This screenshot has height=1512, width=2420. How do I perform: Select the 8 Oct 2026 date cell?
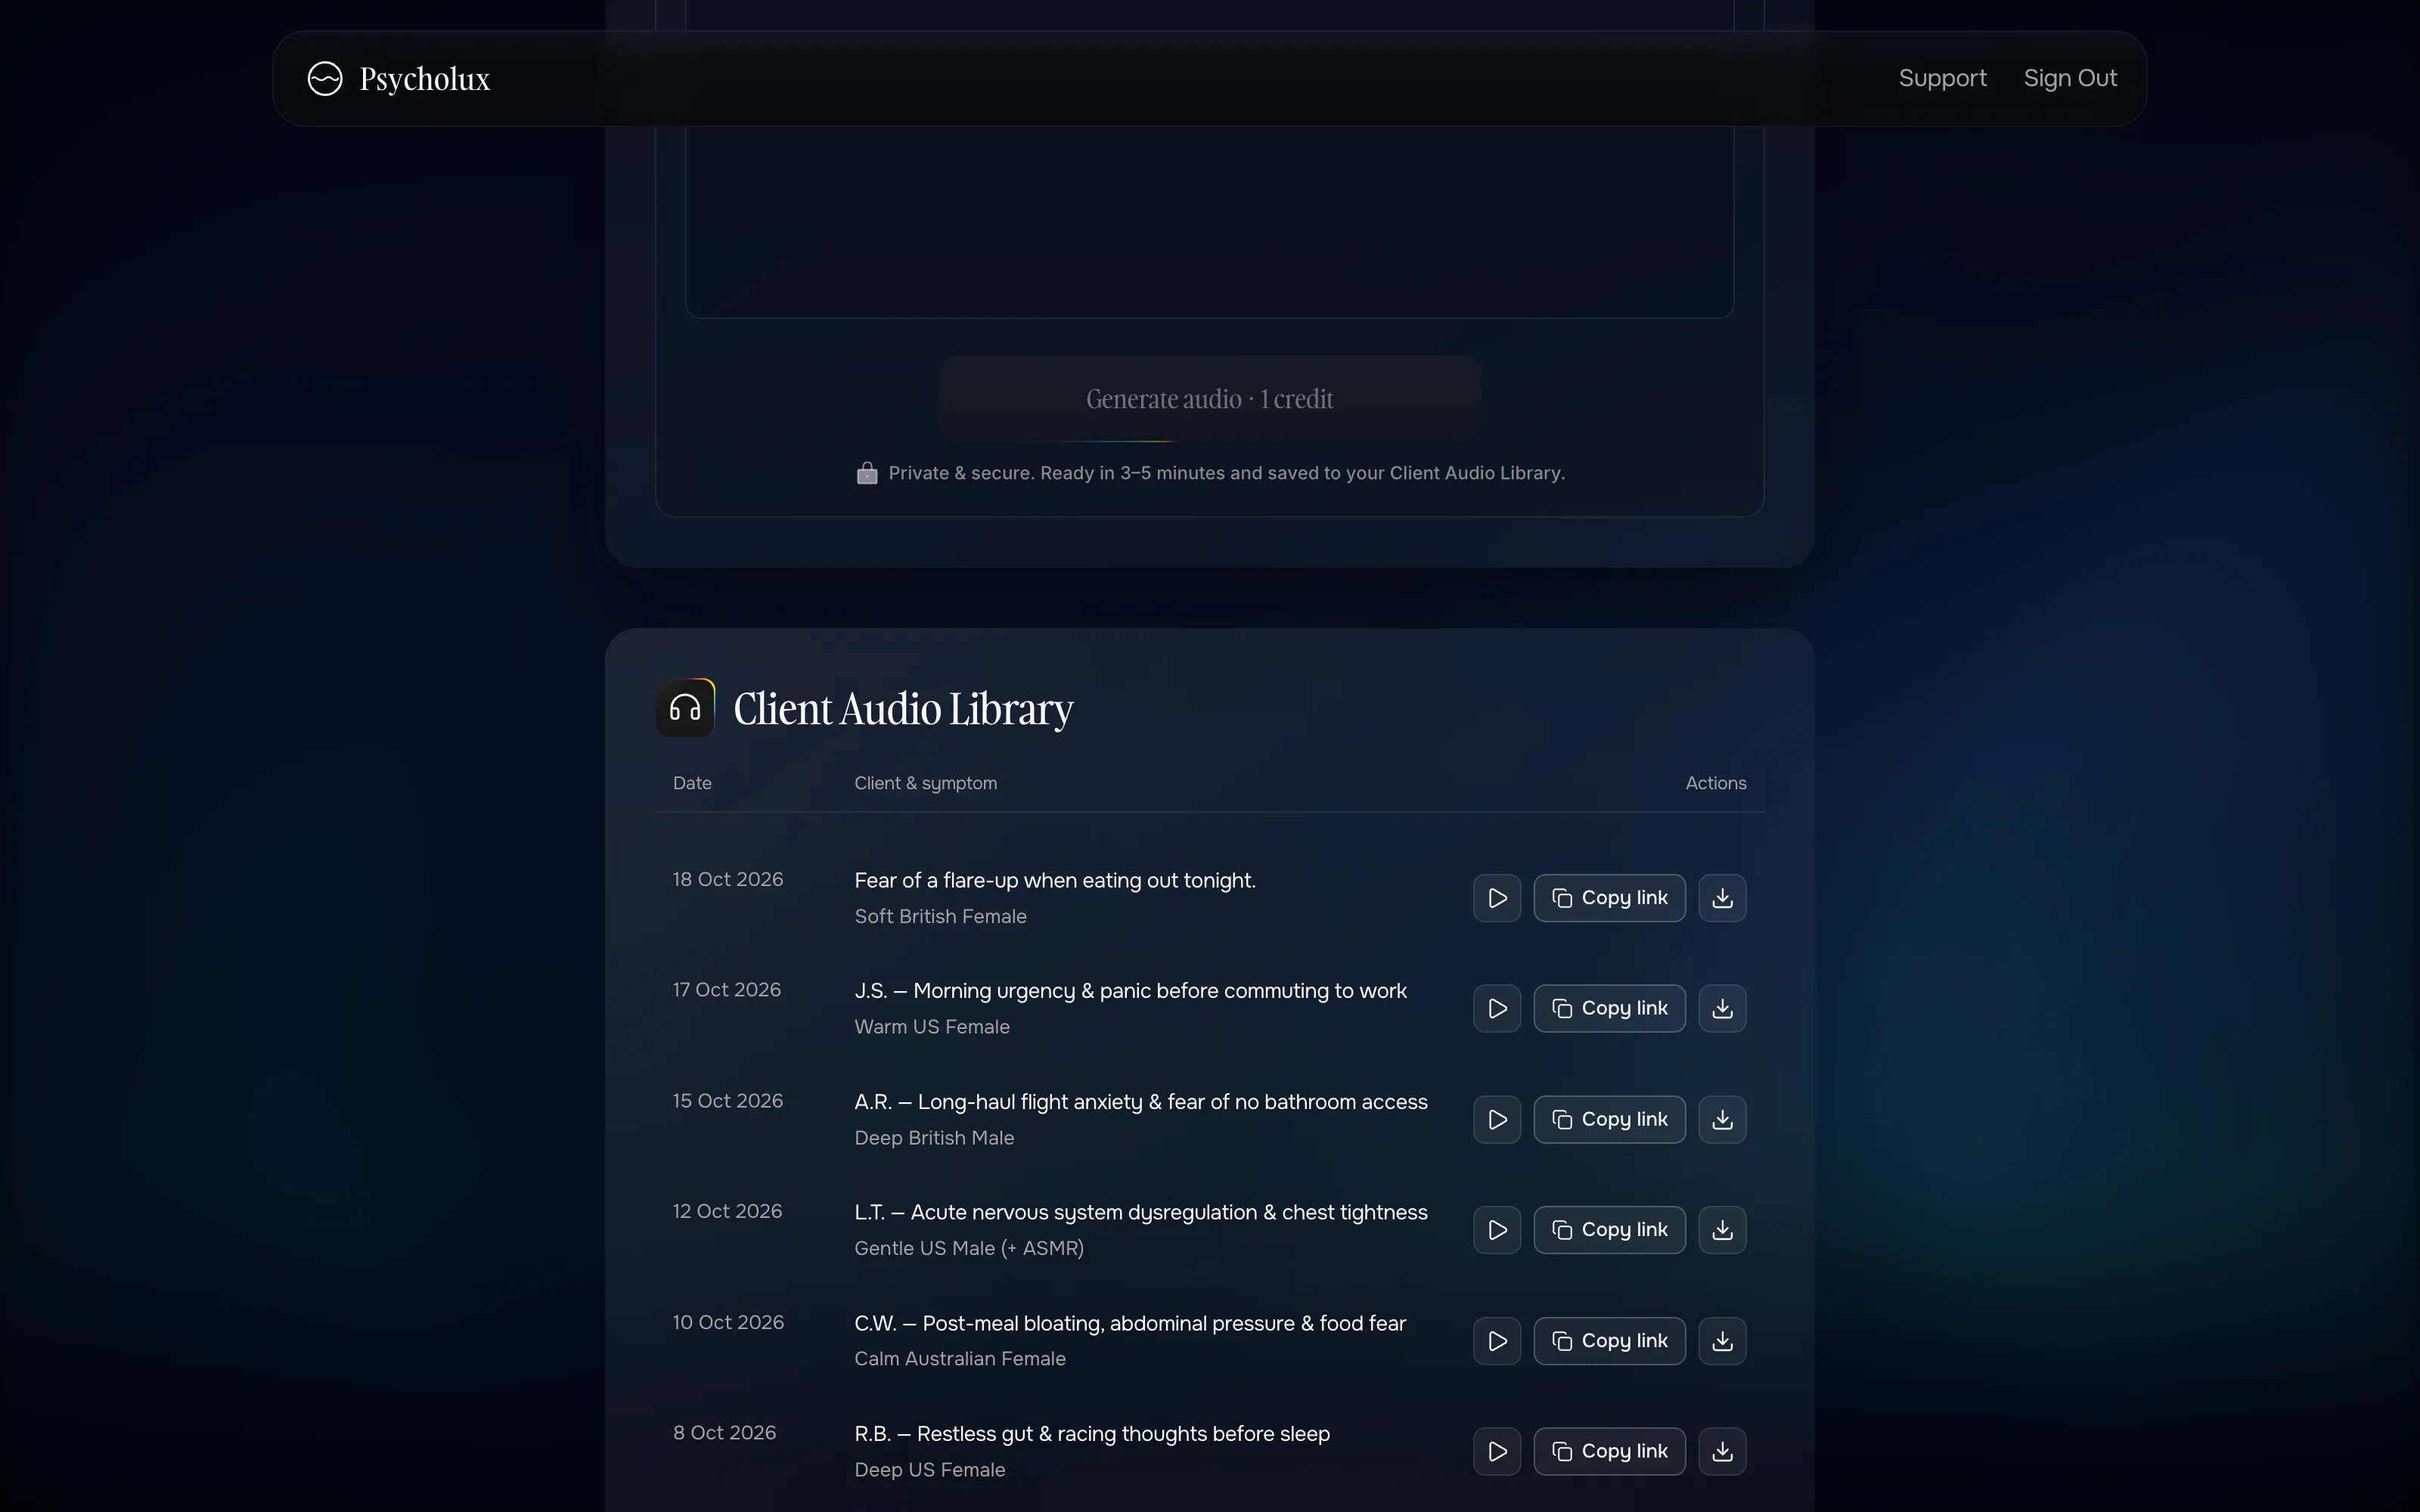(x=724, y=1433)
